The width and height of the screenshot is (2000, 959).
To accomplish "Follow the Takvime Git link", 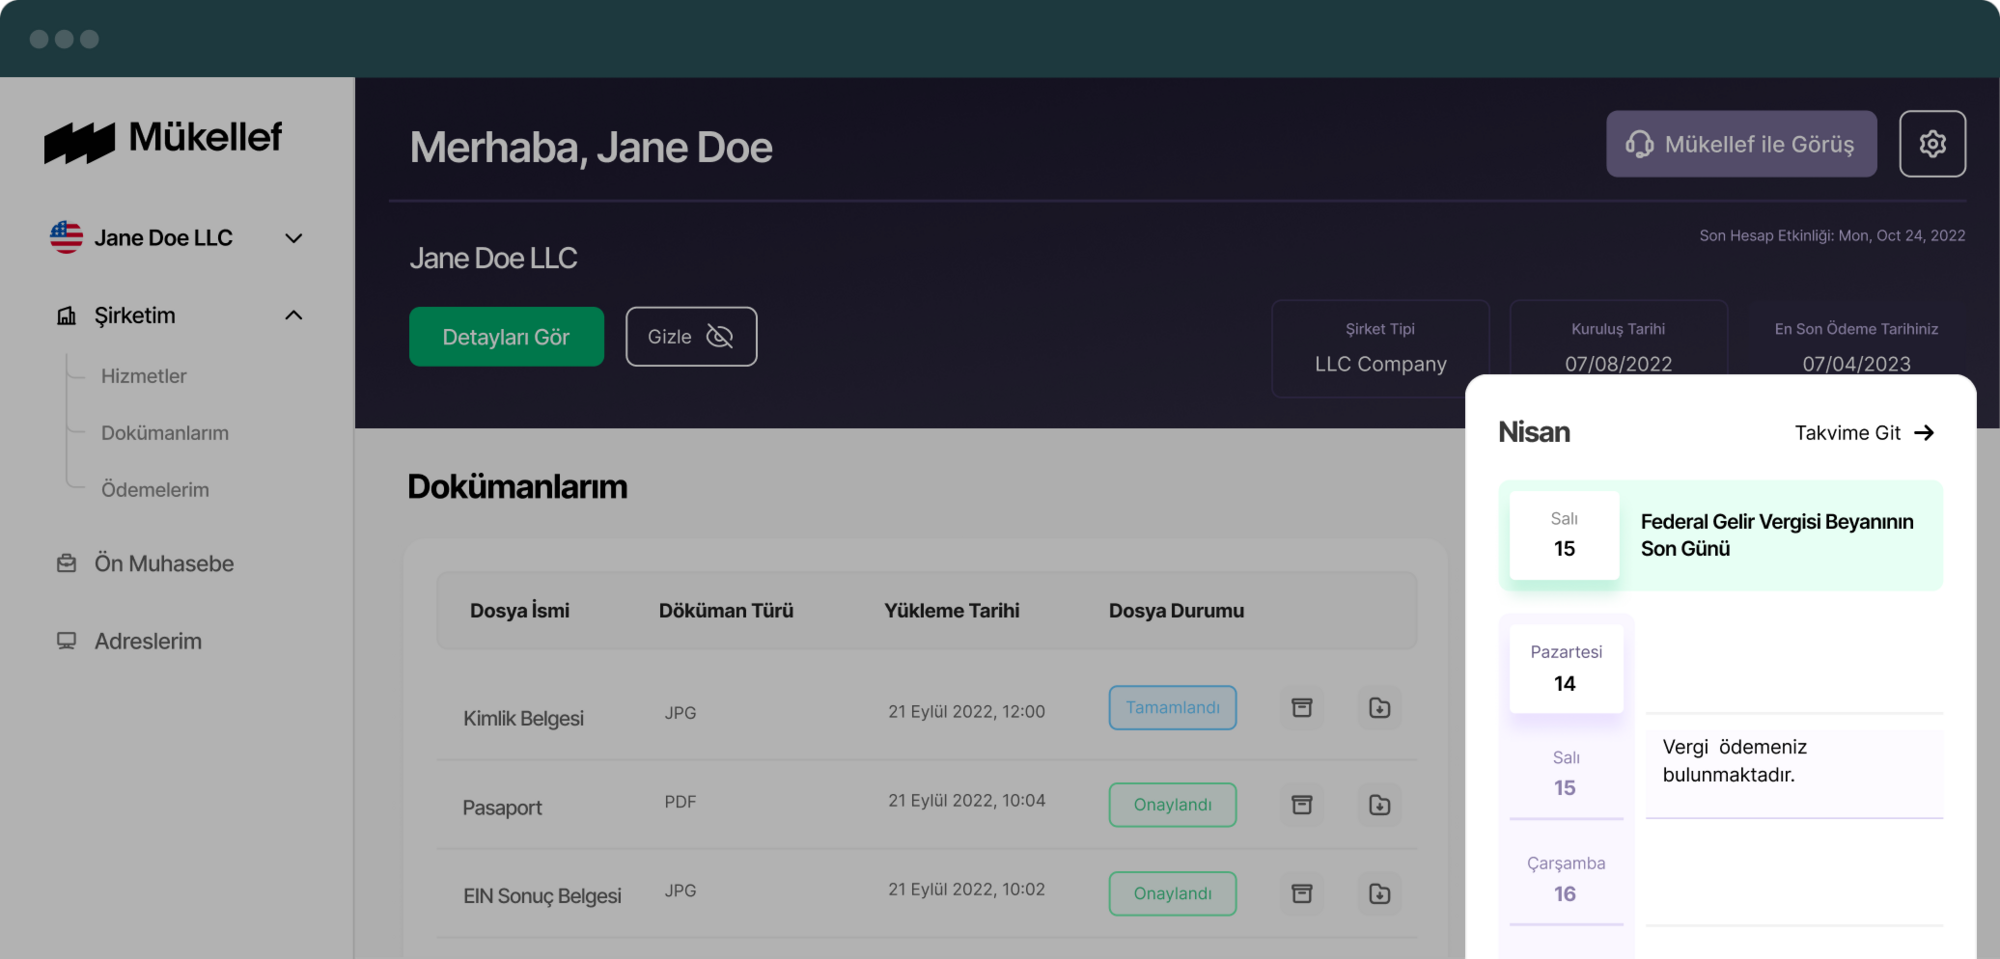I will (1864, 433).
